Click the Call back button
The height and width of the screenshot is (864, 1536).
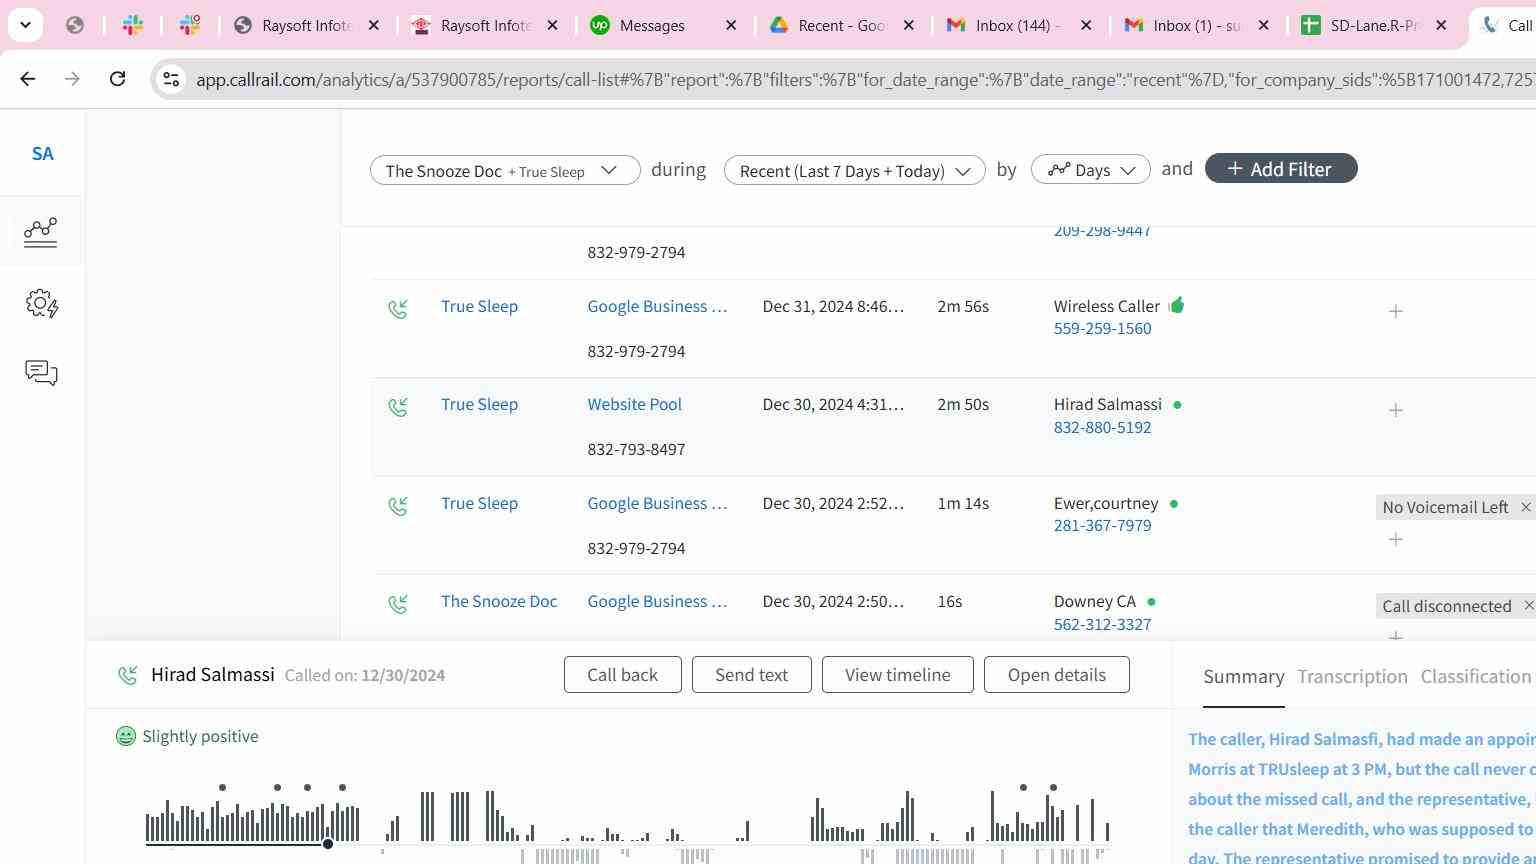622,675
